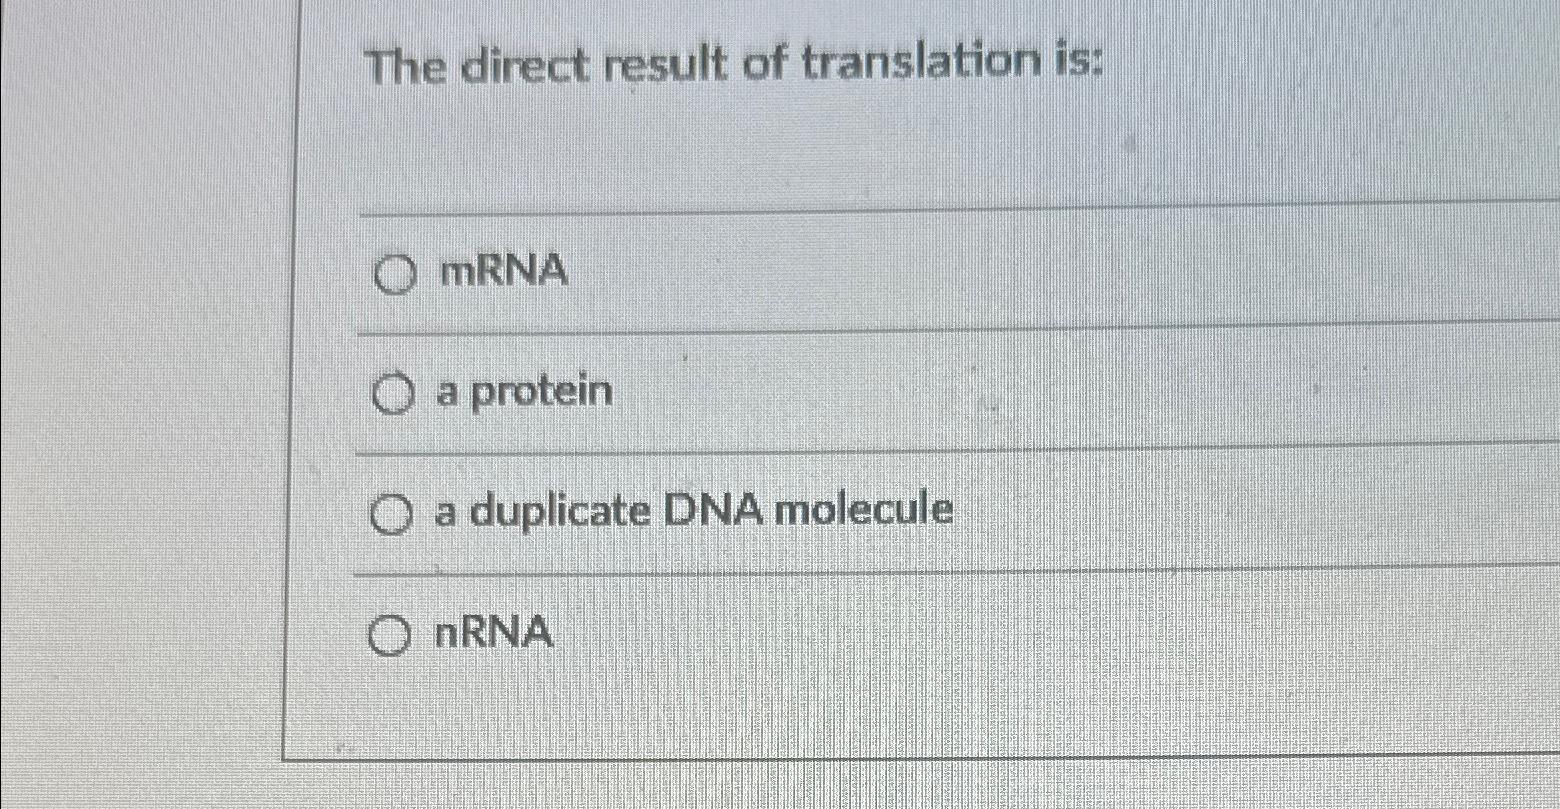The height and width of the screenshot is (809, 1560).
Task: Click the 'a protein' answer text
Action: [x=520, y=391]
